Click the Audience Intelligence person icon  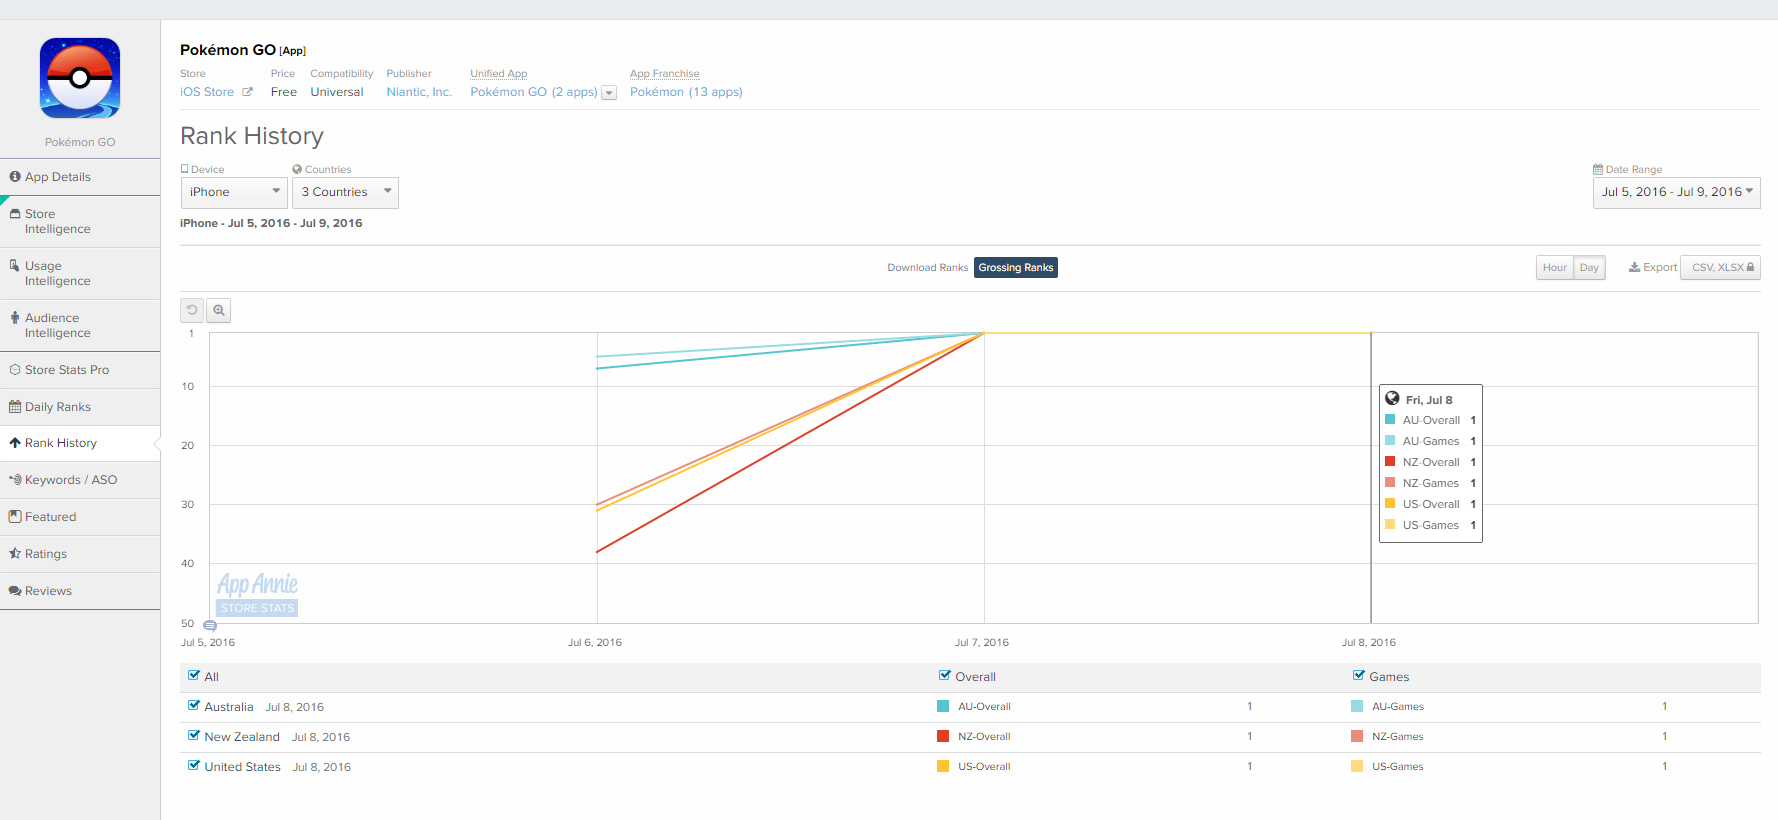click(x=15, y=318)
